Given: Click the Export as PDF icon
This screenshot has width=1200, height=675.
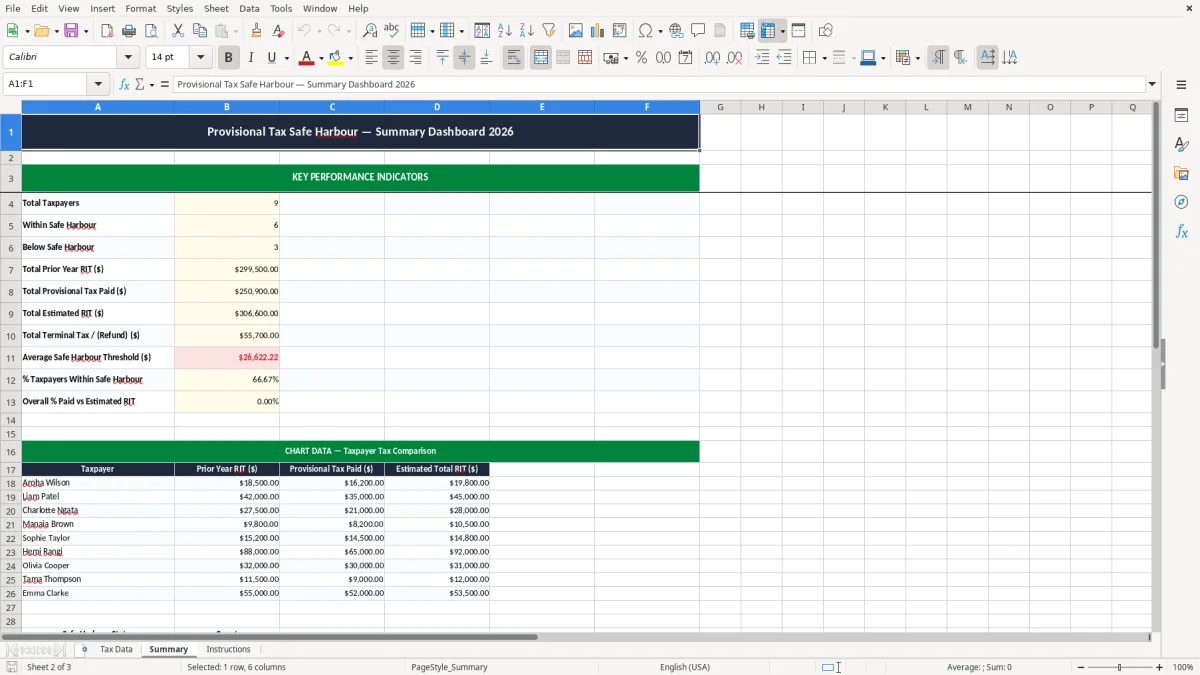Looking at the screenshot, I should 107,31.
